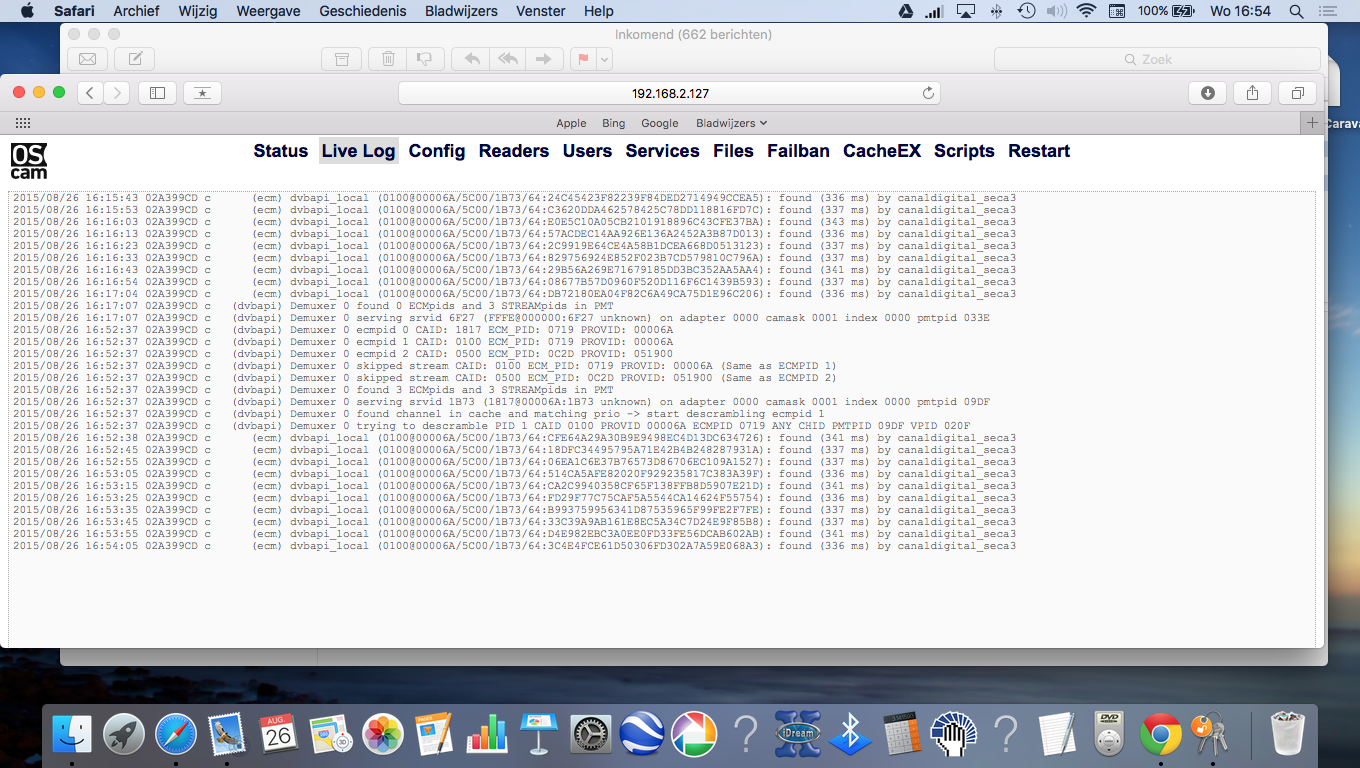
Task: Click the Zoek search field in Mail
Action: tap(1157, 59)
